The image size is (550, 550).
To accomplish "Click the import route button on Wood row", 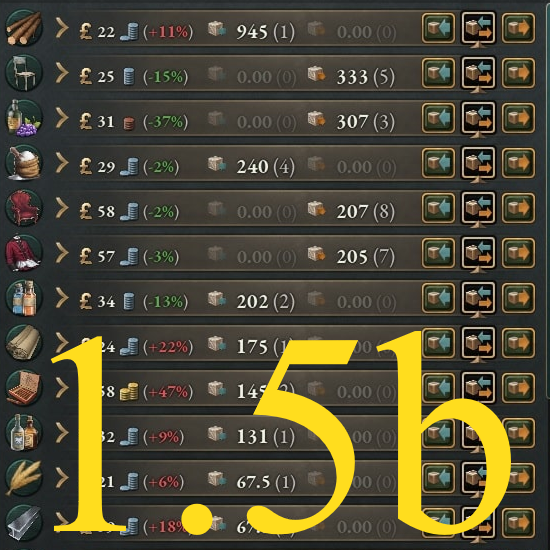I will click(438, 28).
